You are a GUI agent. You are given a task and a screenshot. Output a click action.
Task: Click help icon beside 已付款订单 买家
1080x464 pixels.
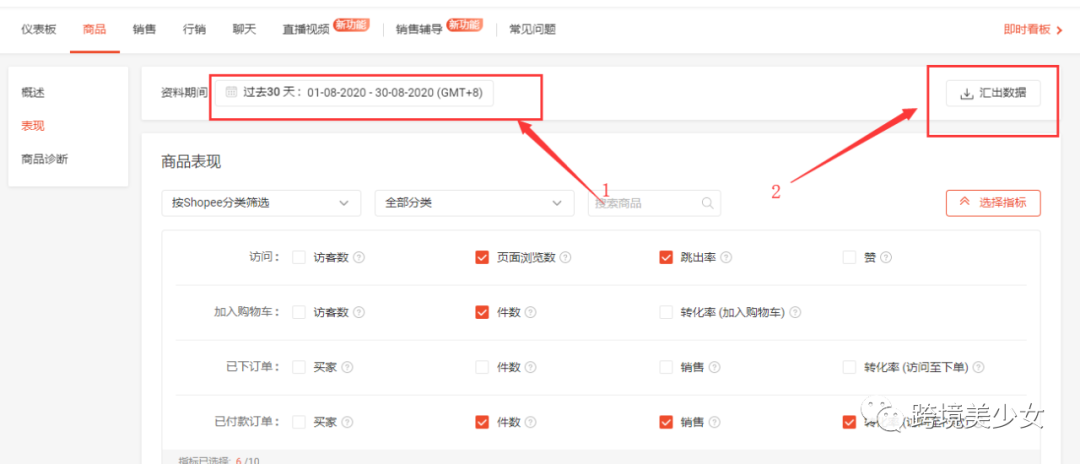347,422
